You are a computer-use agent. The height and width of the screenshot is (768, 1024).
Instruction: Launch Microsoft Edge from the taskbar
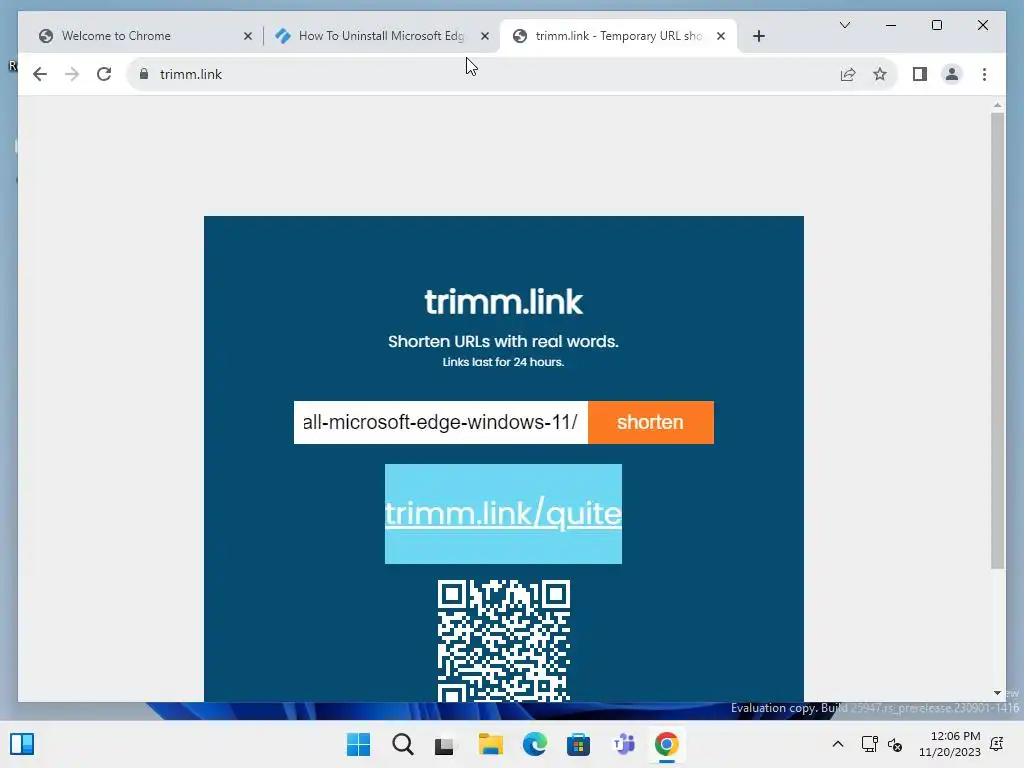pyautogui.click(x=534, y=744)
